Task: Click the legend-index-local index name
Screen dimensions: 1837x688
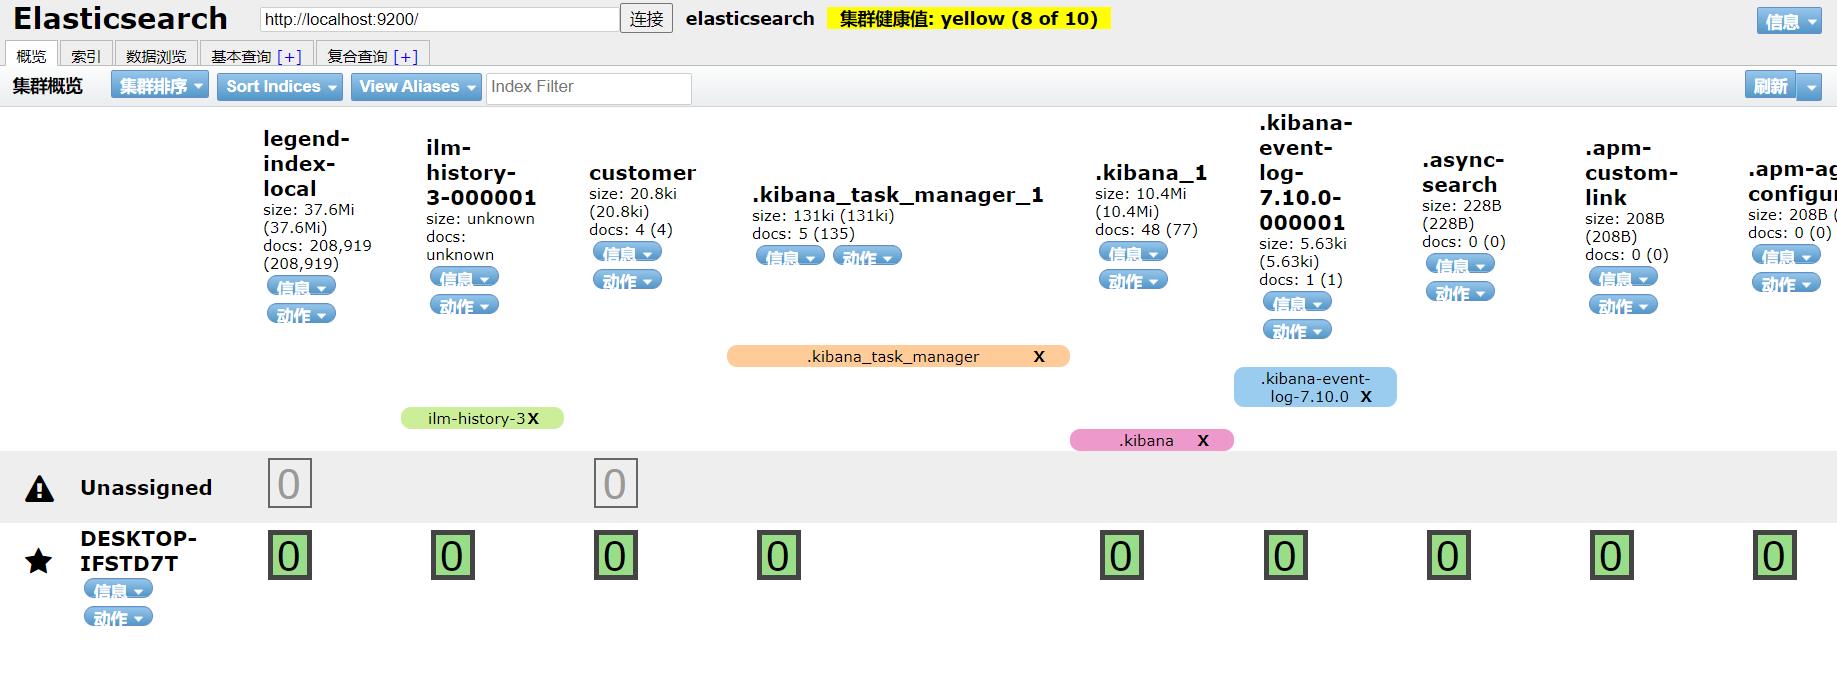Action: pyautogui.click(x=306, y=164)
